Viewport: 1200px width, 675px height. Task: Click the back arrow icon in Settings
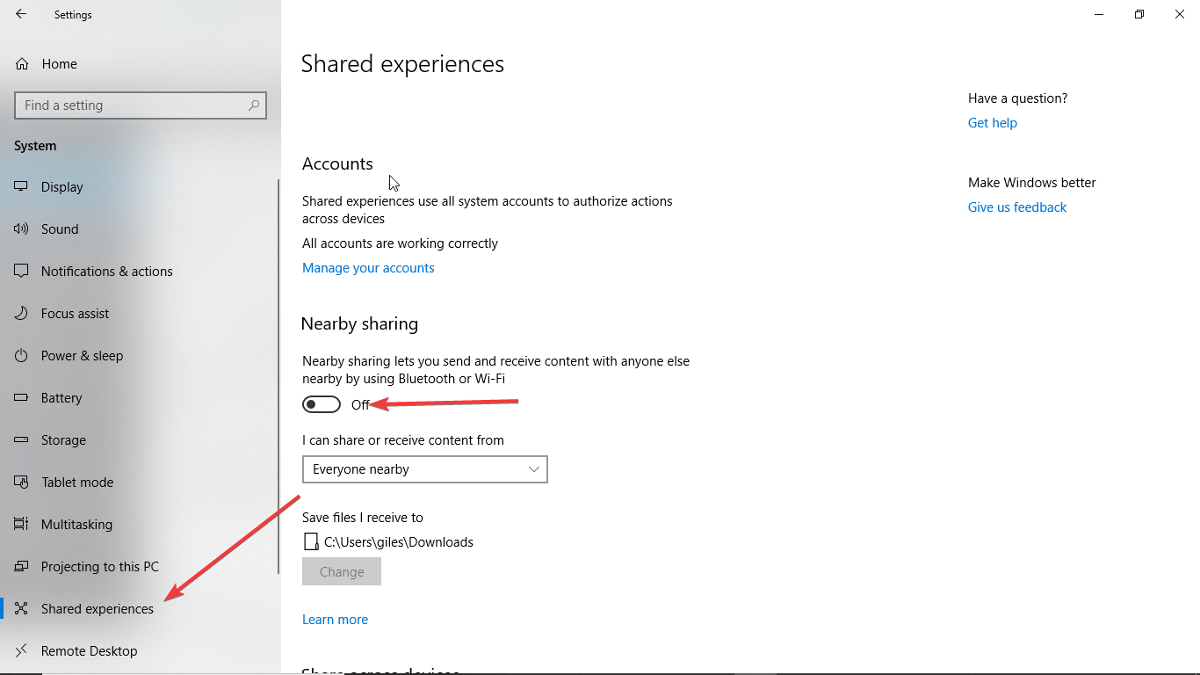point(21,15)
